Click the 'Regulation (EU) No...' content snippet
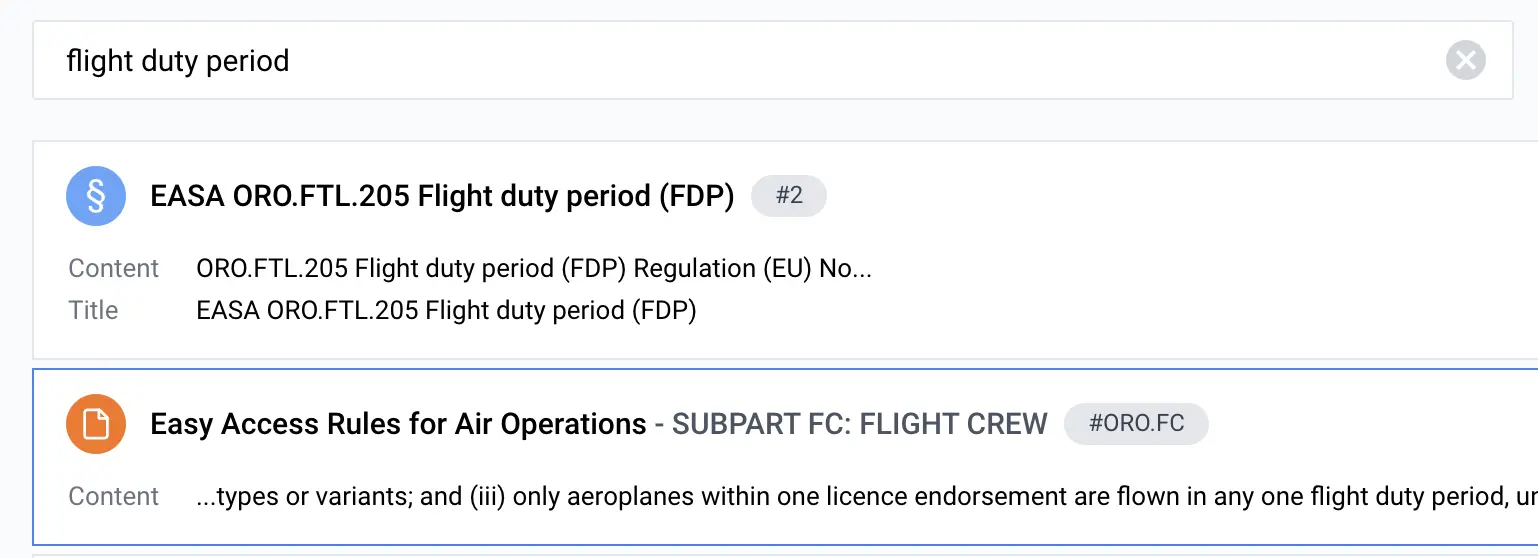Screen dimensions: 1538x558 [752, 269]
